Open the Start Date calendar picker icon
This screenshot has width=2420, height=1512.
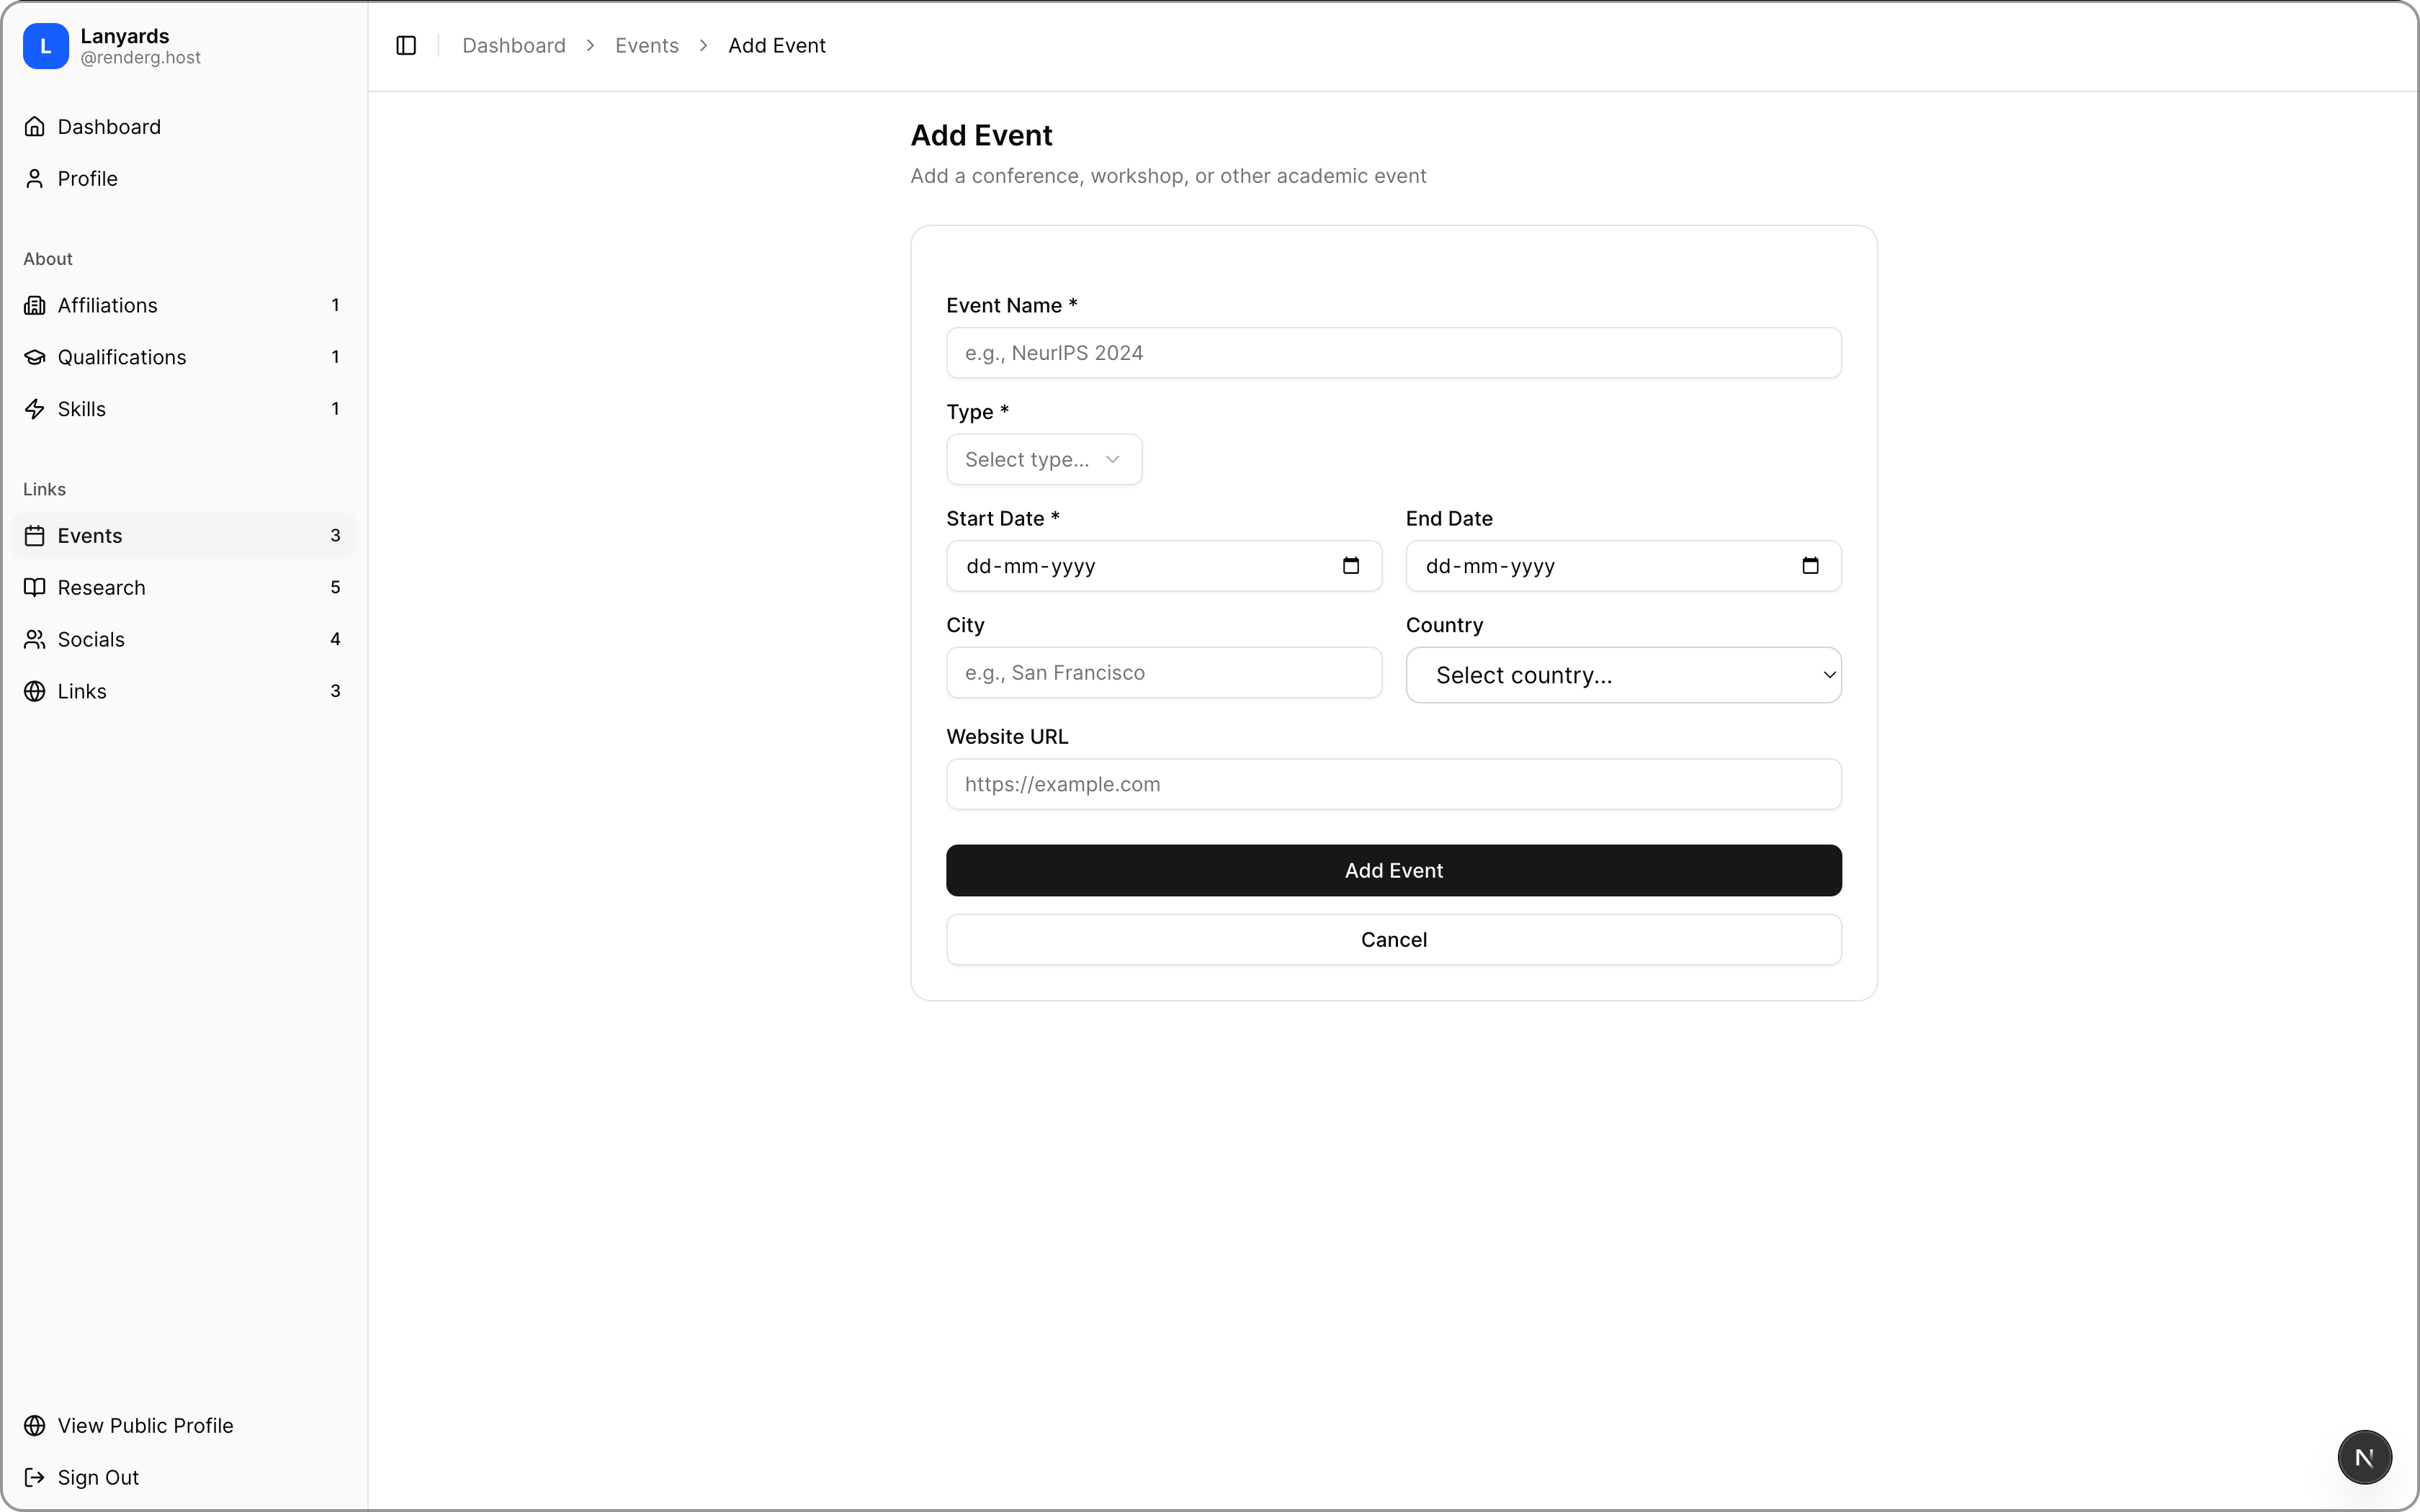click(1350, 566)
